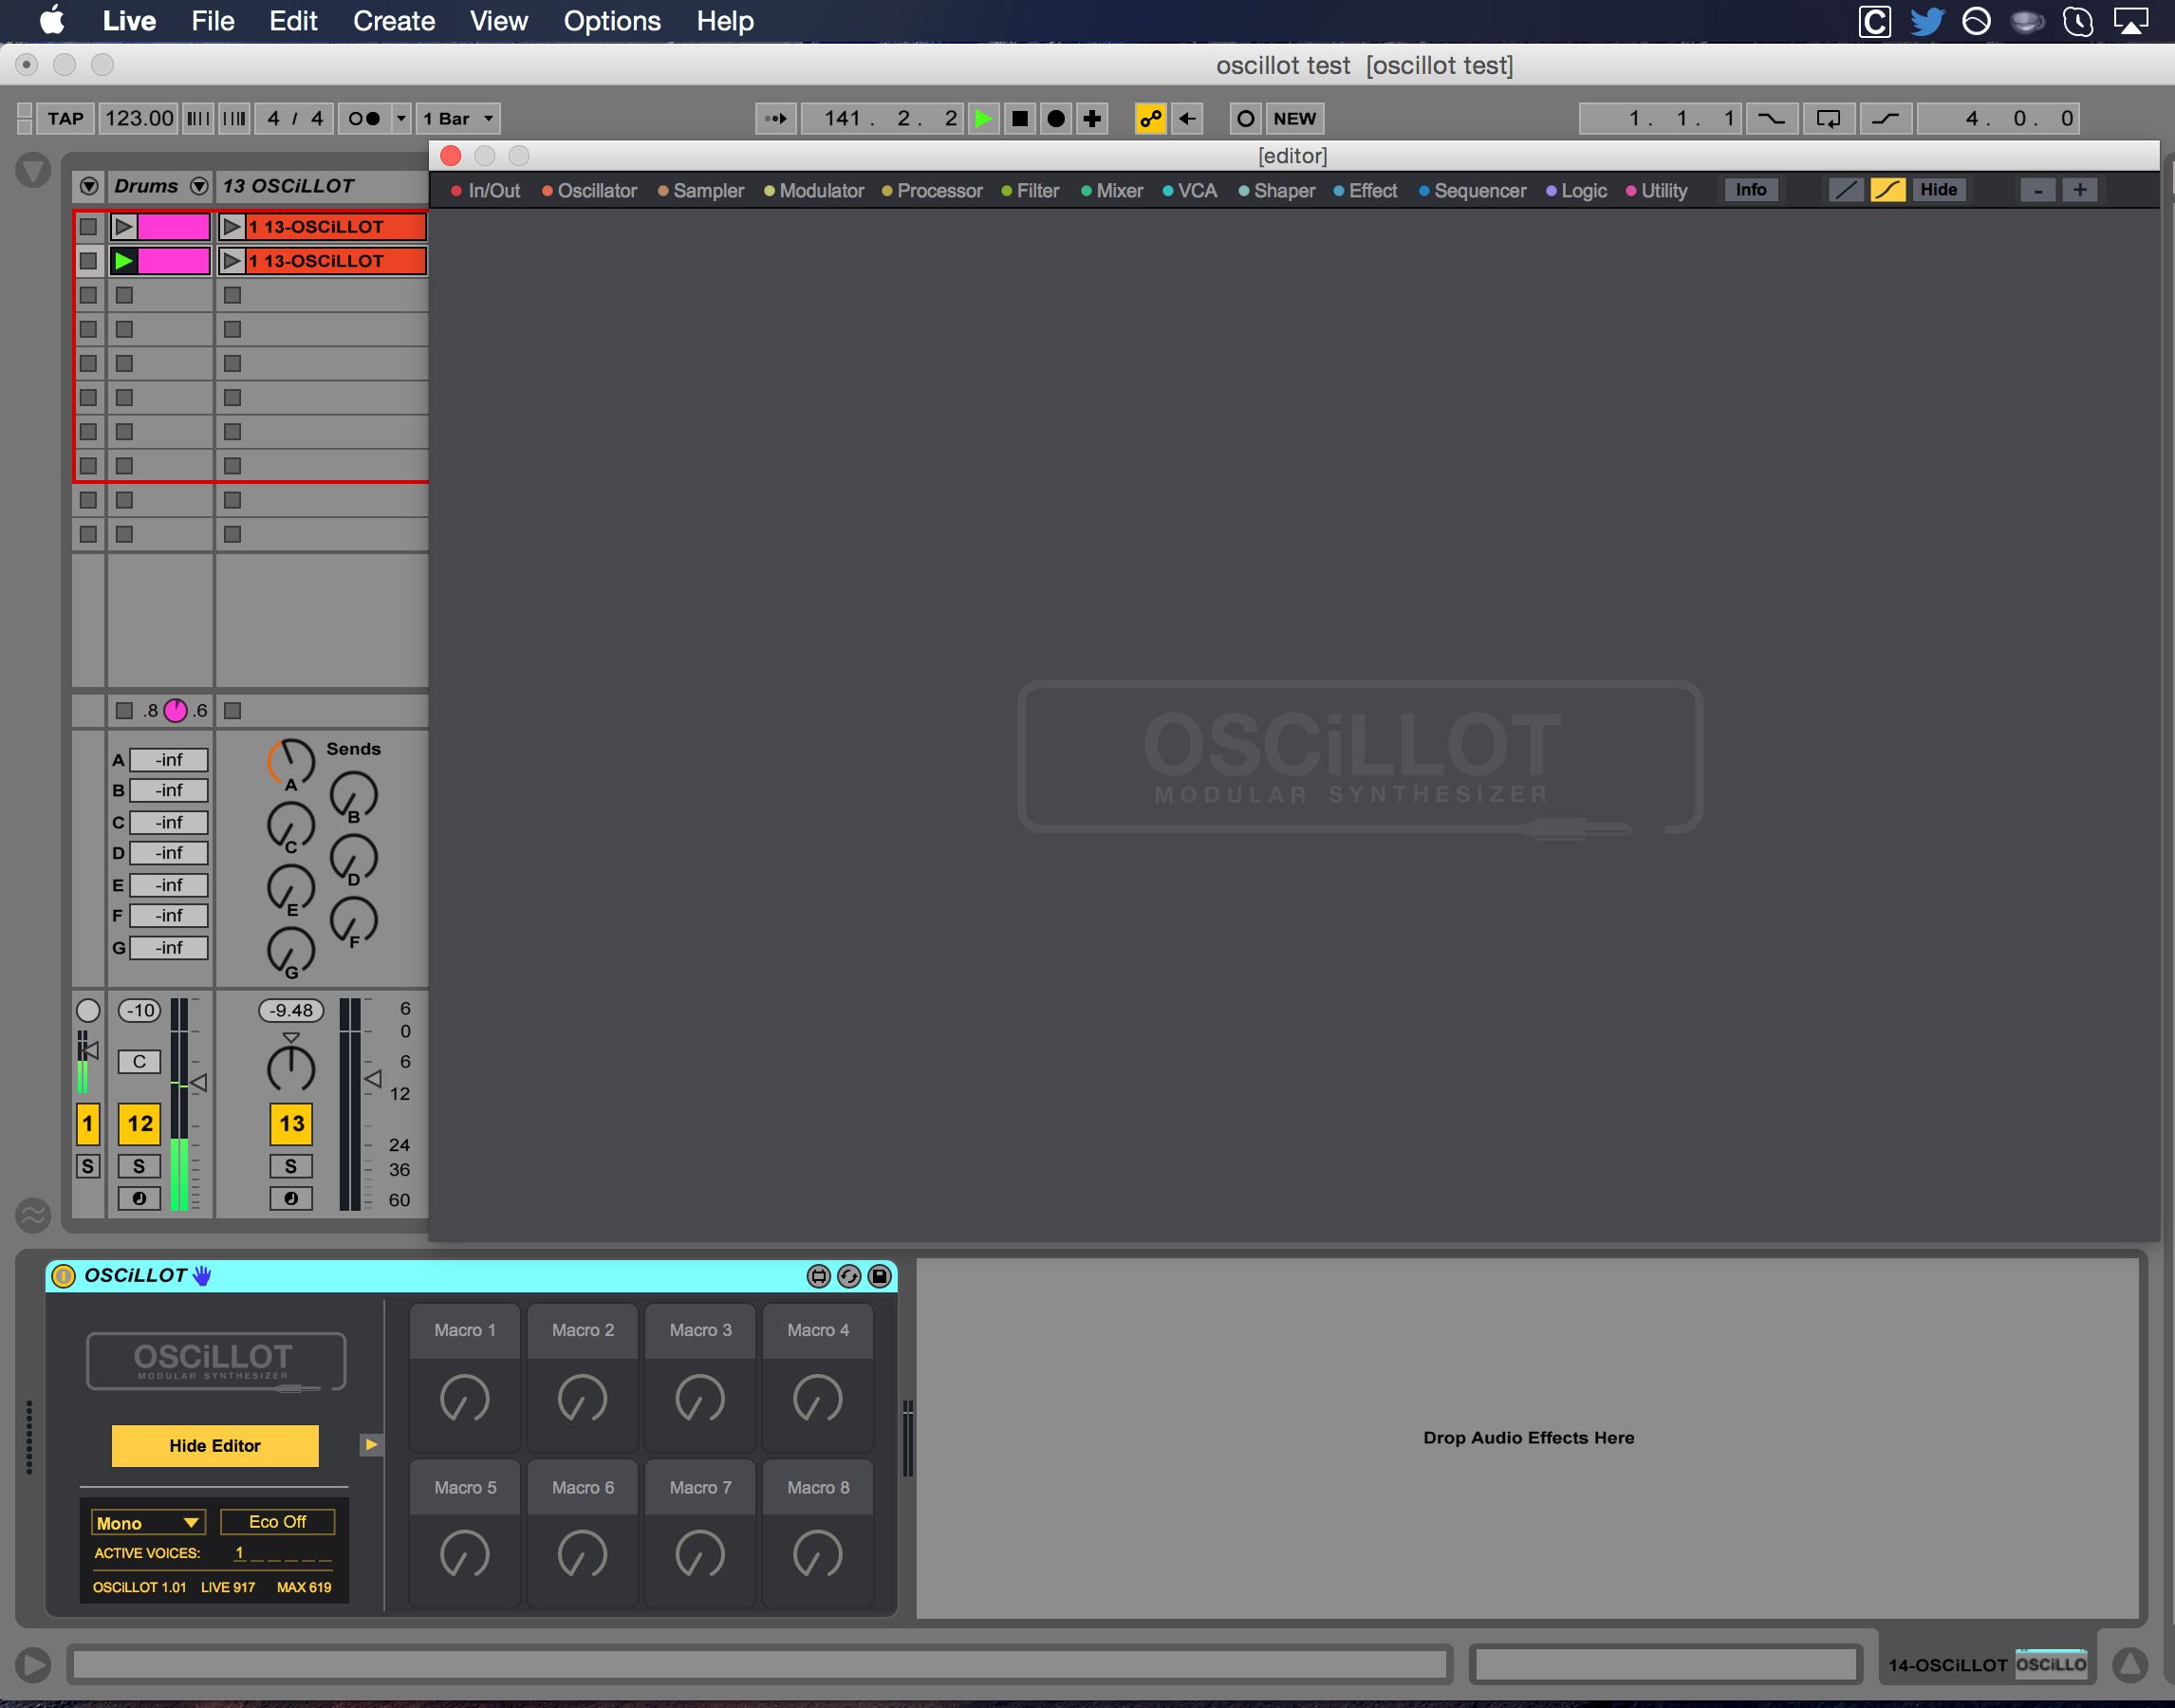Image resolution: width=2175 pixels, height=1708 pixels.
Task: Stop playback with the Stop button
Action: pyautogui.click(x=1019, y=118)
